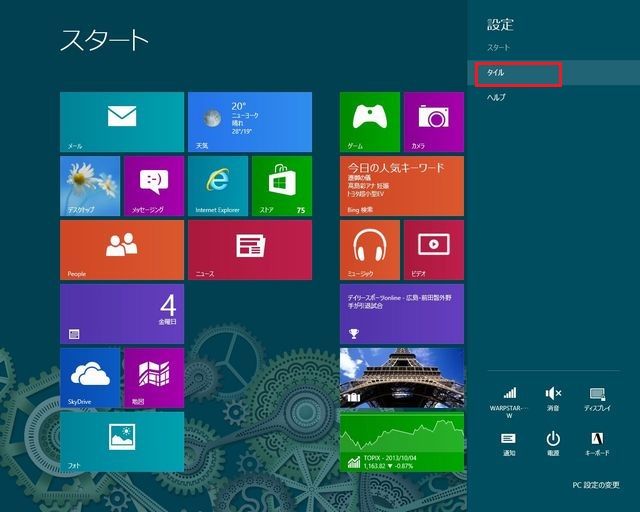Open the 地図 (Maps) tile
Screen dimensions: 640x512
tap(154, 378)
